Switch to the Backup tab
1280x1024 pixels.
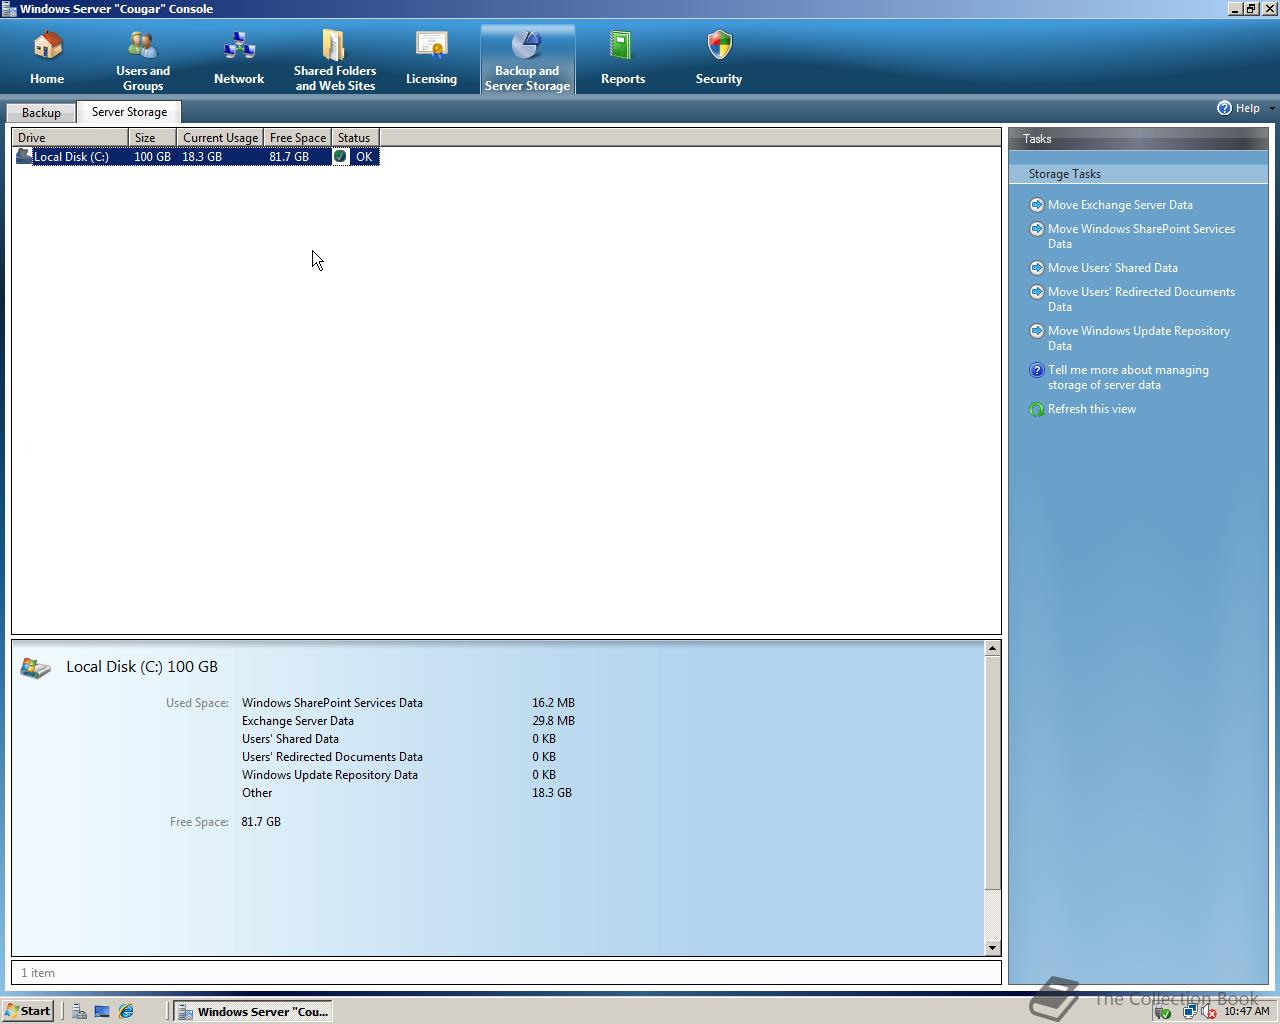(x=41, y=113)
